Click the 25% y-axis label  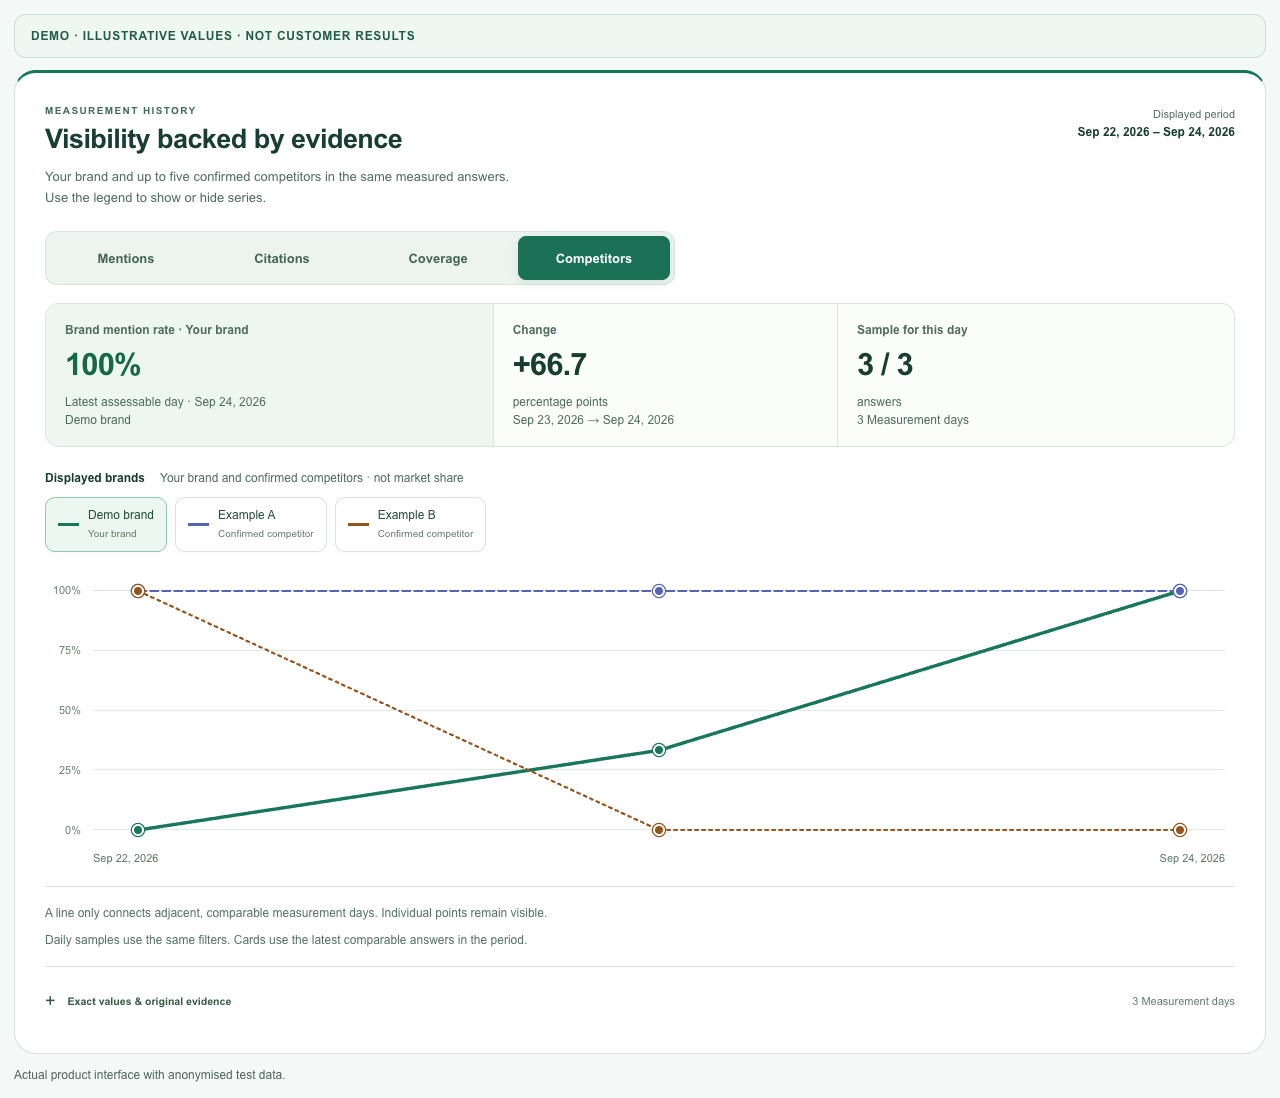pyautogui.click(x=69, y=770)
